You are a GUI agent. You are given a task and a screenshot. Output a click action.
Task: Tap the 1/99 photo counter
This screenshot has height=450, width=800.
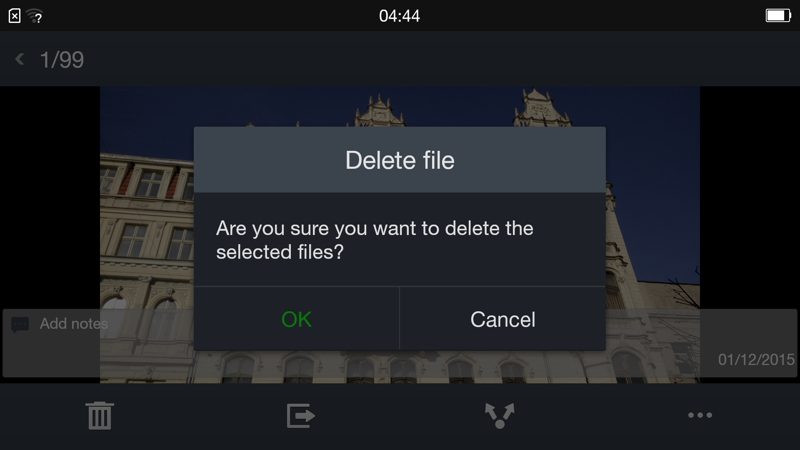tap(62, 60)
